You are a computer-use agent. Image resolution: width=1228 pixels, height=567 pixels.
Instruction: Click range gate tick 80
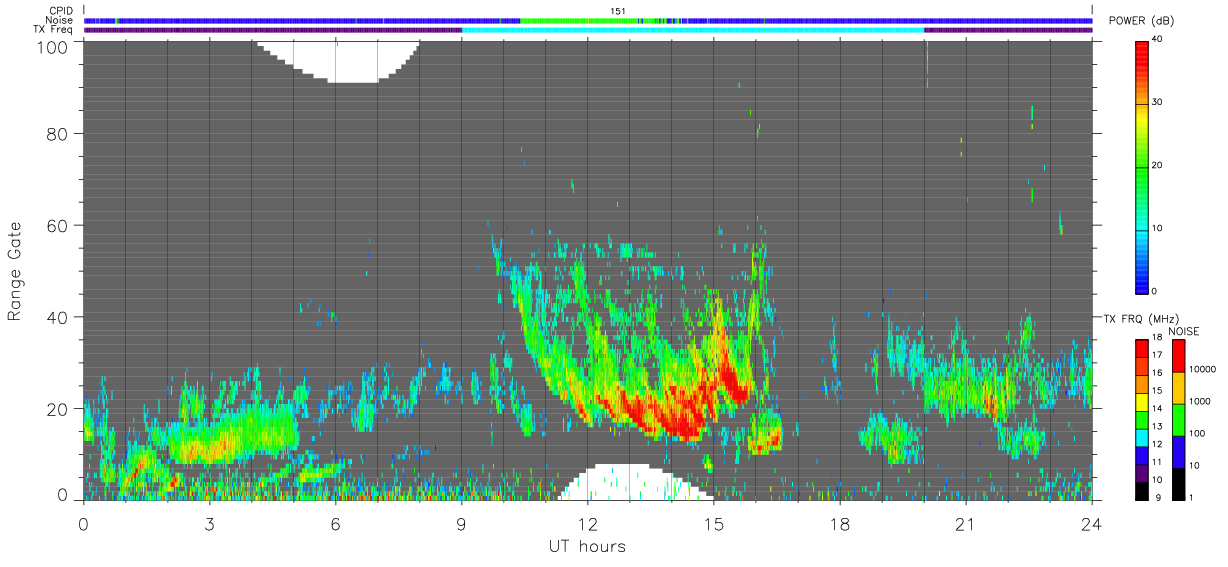(x=57, y=133)
